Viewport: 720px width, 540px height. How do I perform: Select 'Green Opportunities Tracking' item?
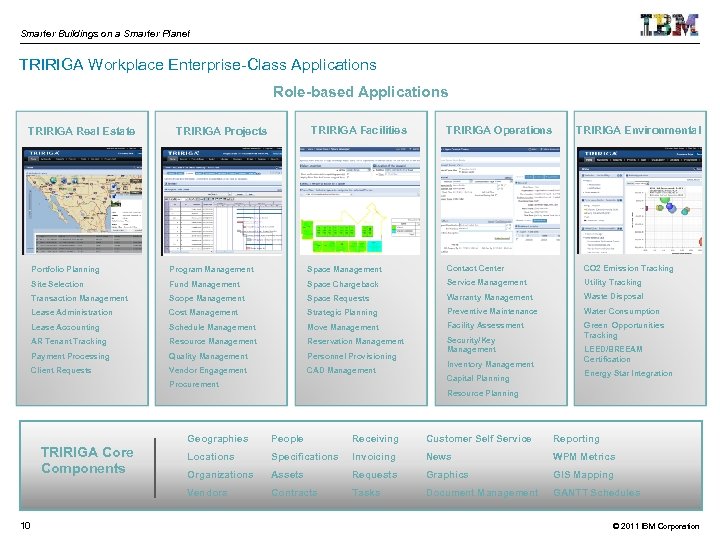coord(624,330)
